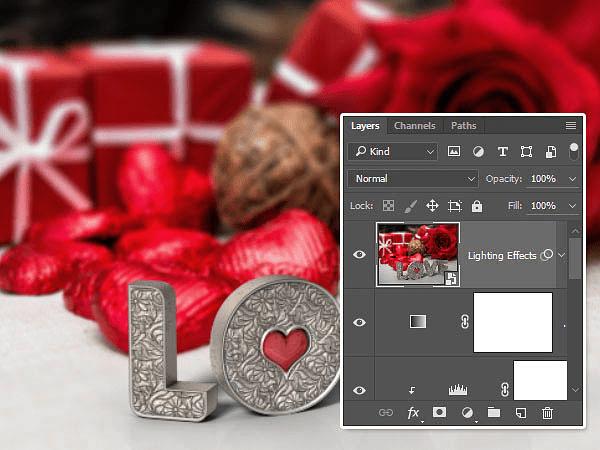Screen dimensions: 600x450
Task: Toggle visibility of the Levels adjustment layer
Action: click(x=359, y=390)
